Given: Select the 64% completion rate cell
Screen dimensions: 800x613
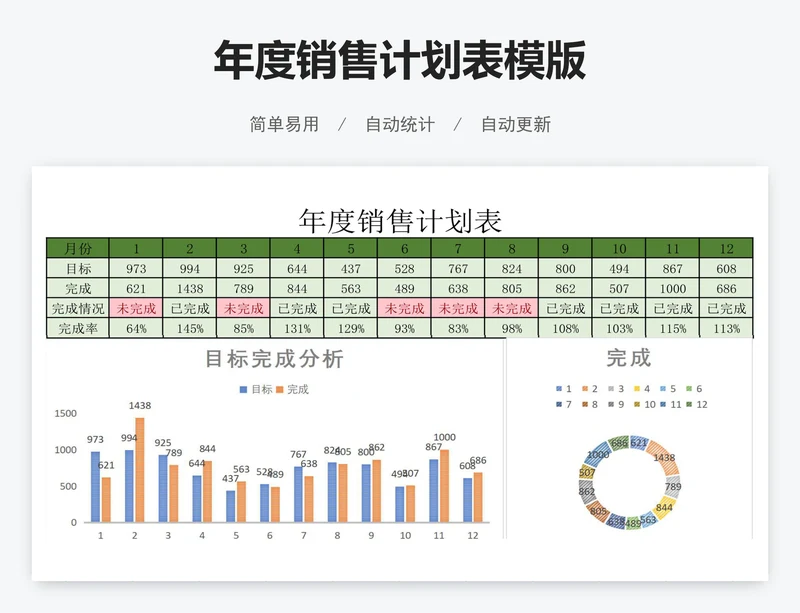Looking at the screenshot, I should click(136, 328).
